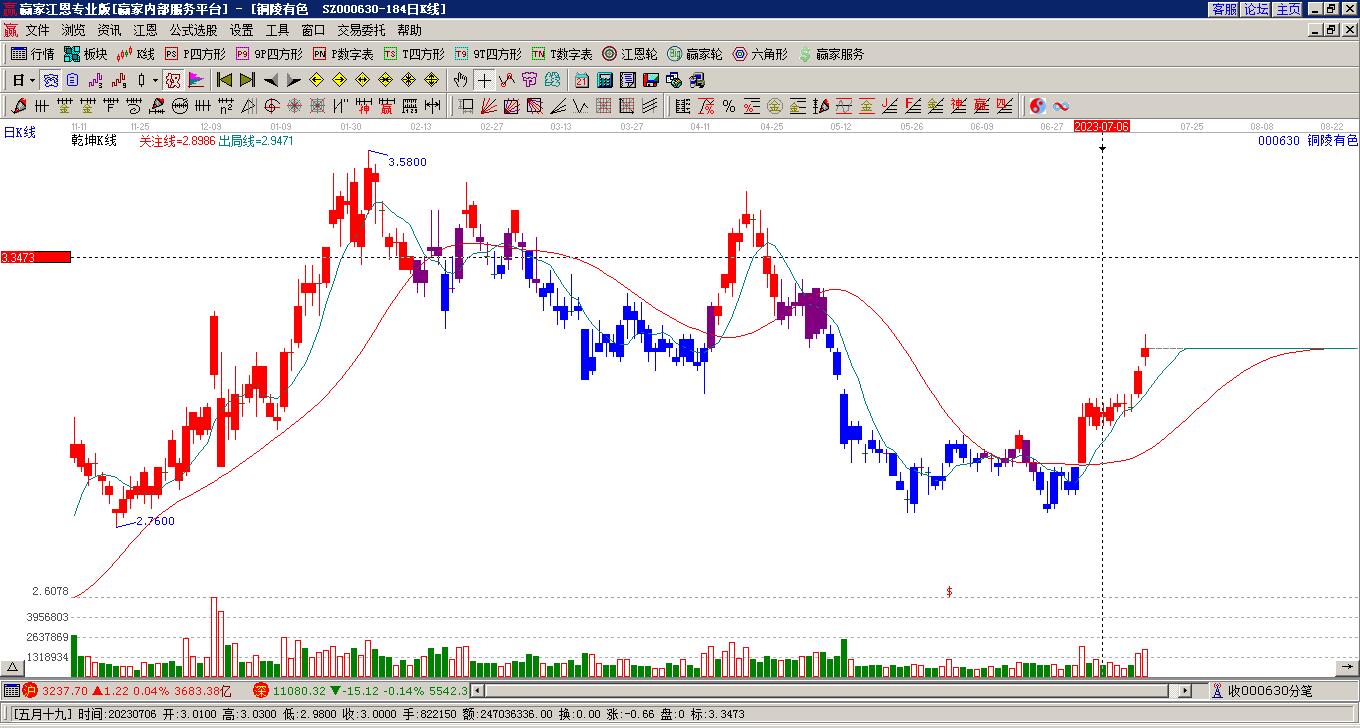Open the 六角形 hexagon tool
This screenshot has height=728, width=1360.
pyautogui.click(x=760, y=54)
